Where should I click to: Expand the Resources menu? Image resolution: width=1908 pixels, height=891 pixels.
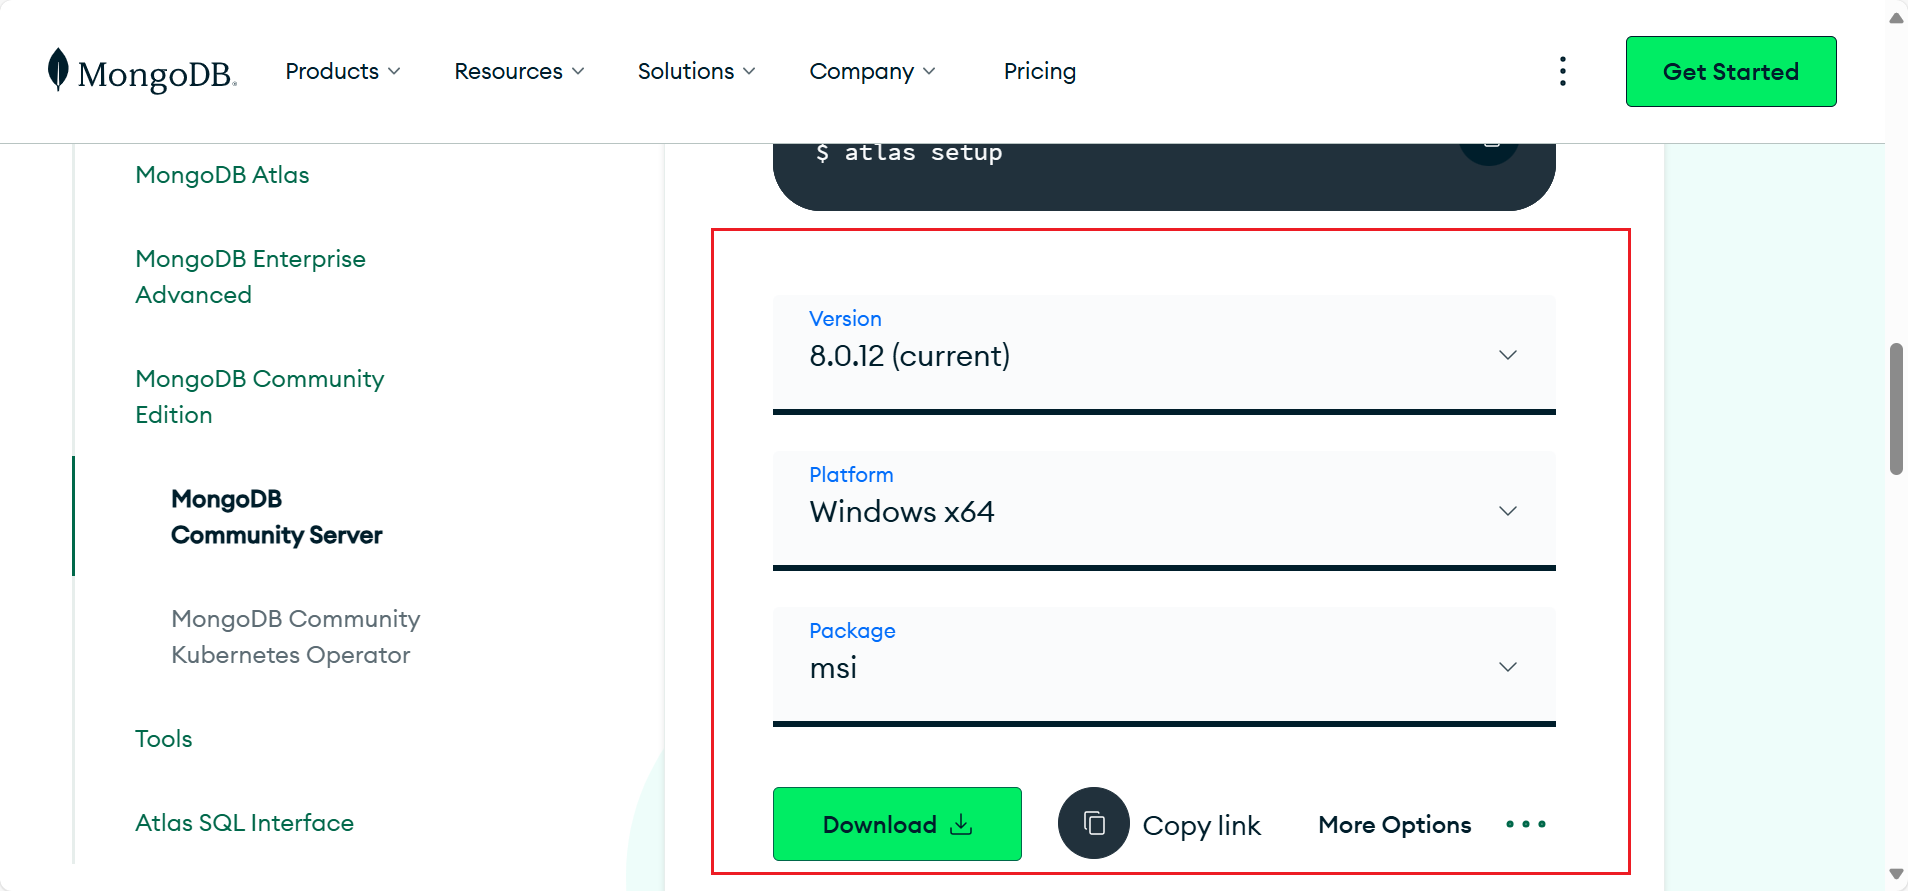[519, 71]
